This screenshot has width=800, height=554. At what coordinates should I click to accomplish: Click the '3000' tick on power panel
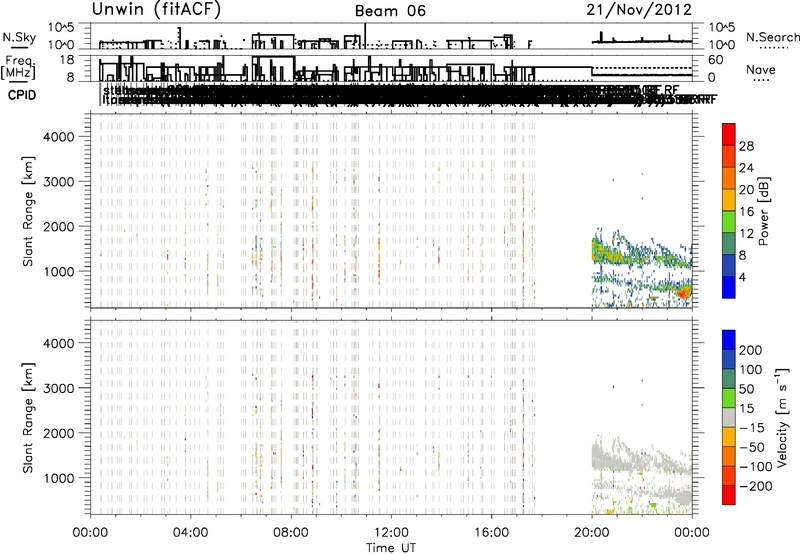coord(58,182)
